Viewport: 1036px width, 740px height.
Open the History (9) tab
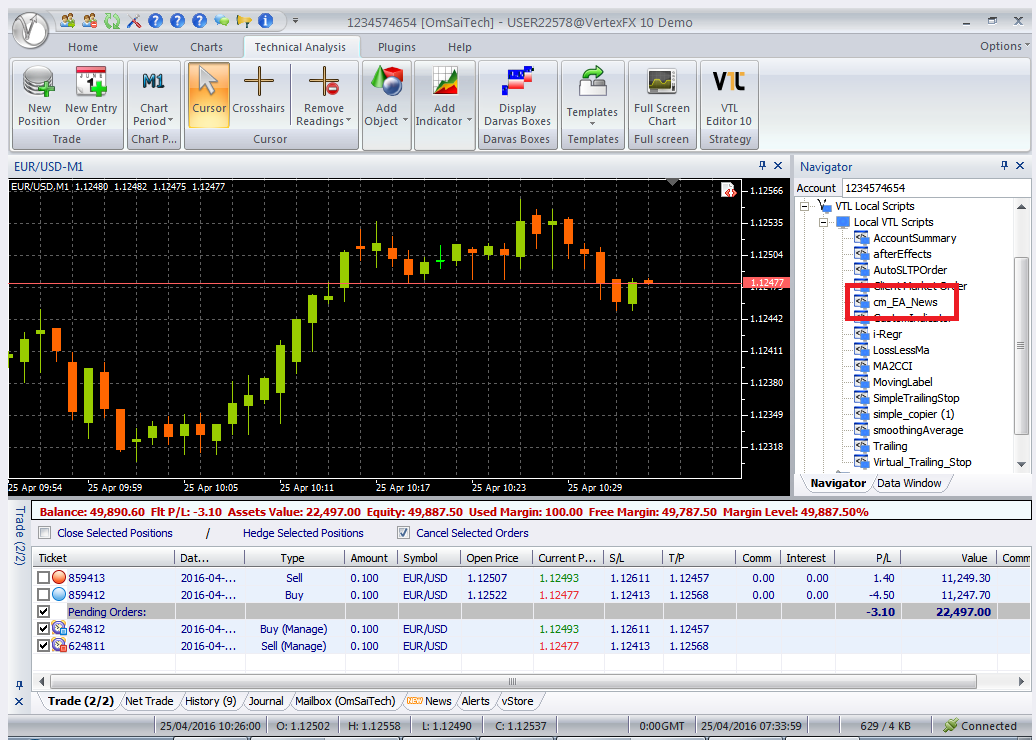click(210, 701)
